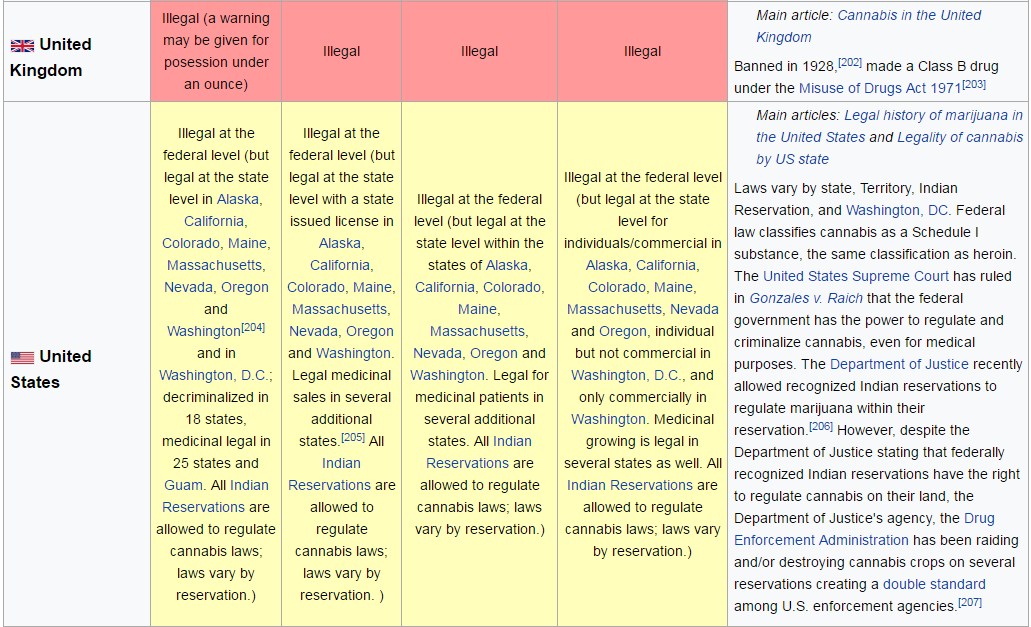Follow the Washington, DC link in notes paragraph
The width and height of the screenshot is (1031, 627).
pyautogui.click(x=897, y=210)
